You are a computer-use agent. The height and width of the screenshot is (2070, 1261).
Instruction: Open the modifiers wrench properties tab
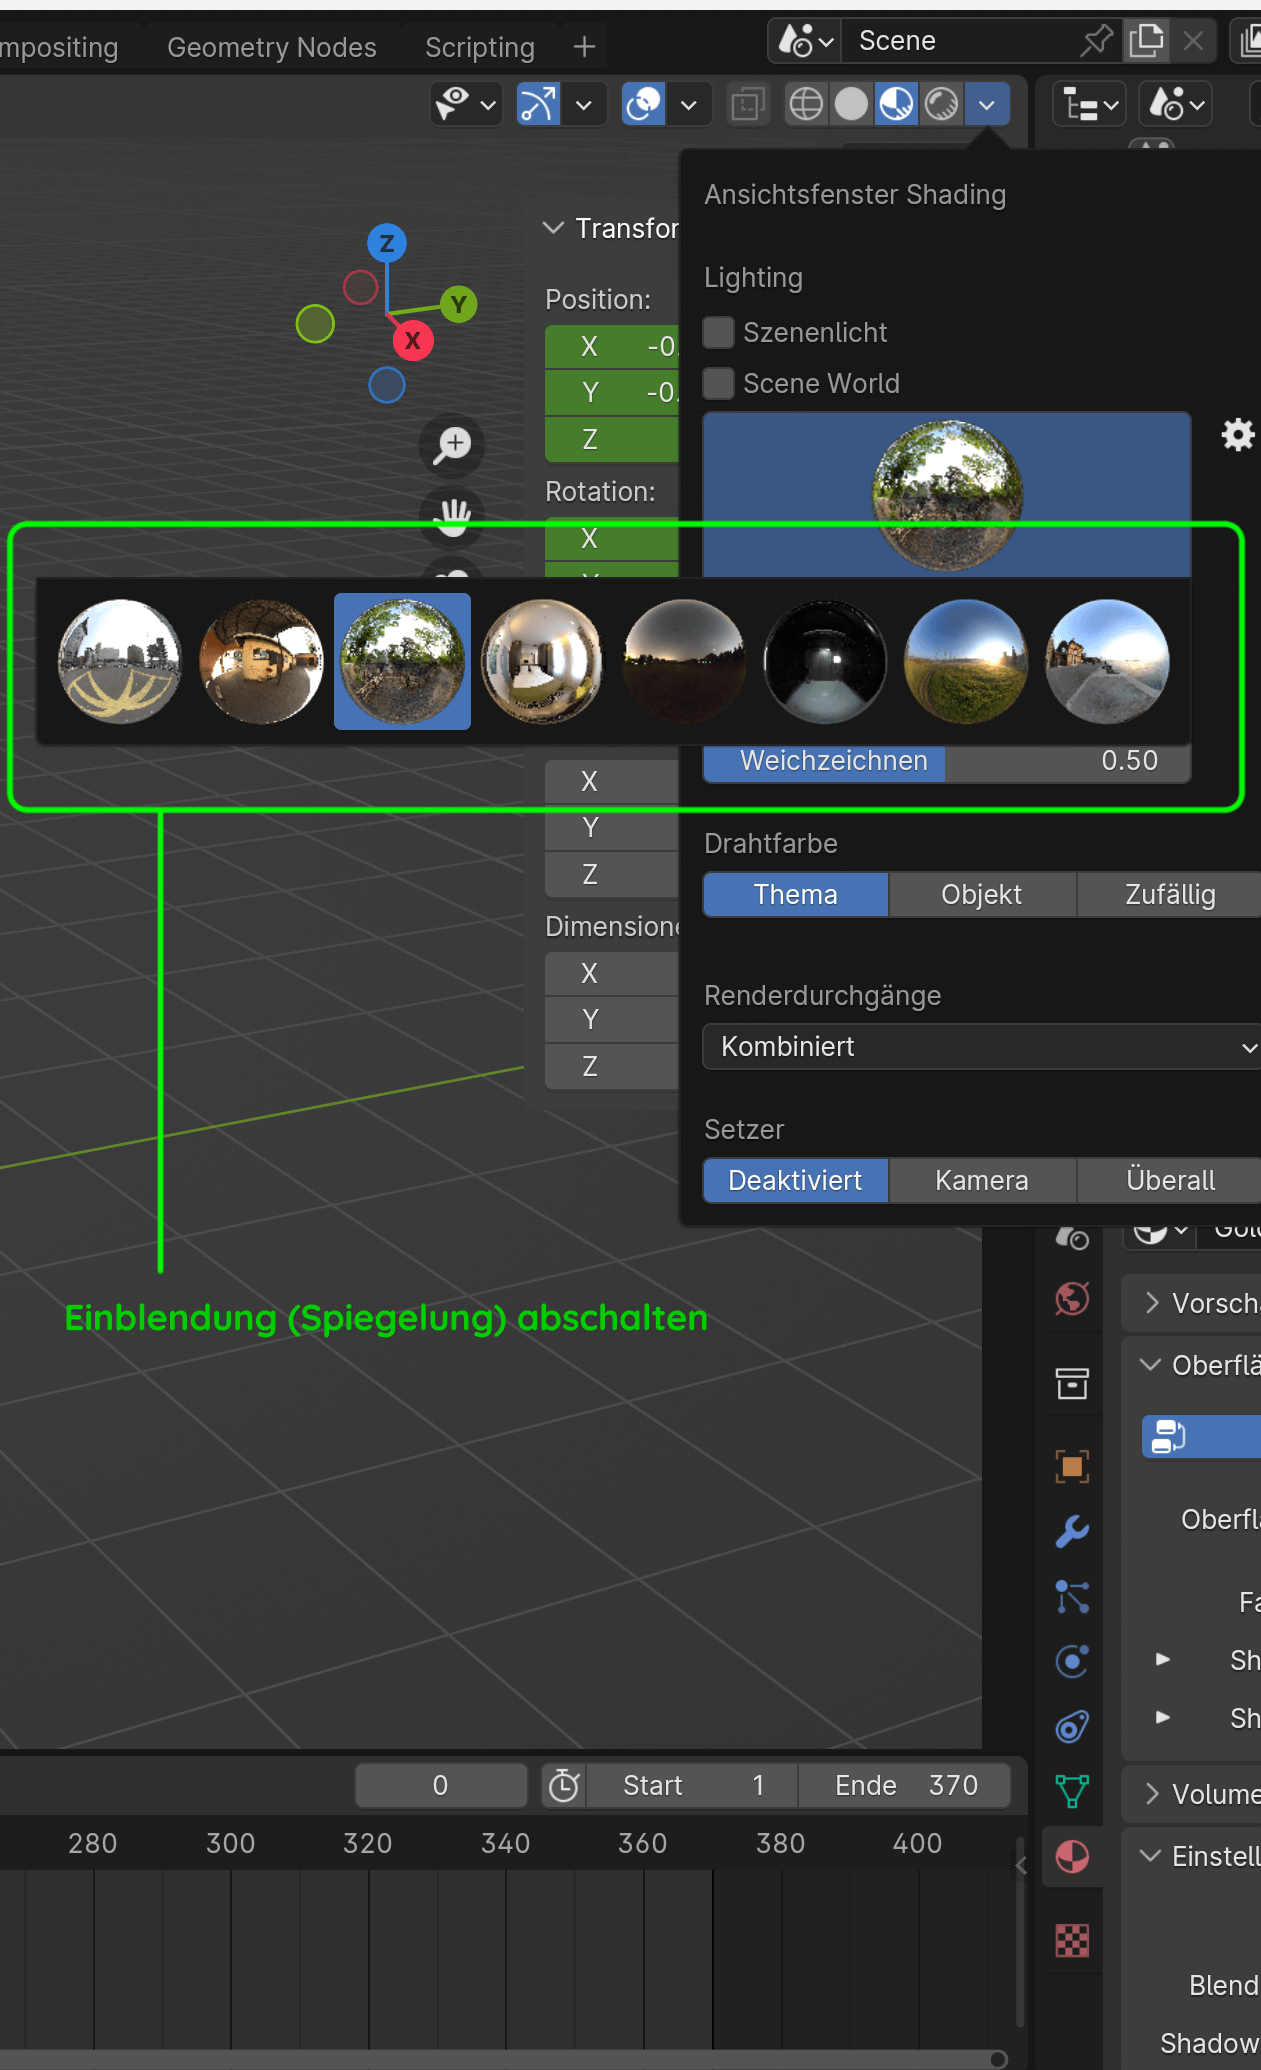coord(1072,1531)
